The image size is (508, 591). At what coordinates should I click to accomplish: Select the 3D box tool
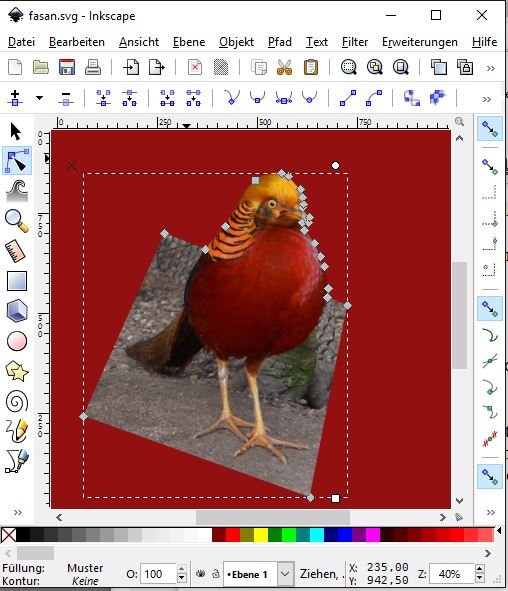pyautogui.click(x=17, y=311)
